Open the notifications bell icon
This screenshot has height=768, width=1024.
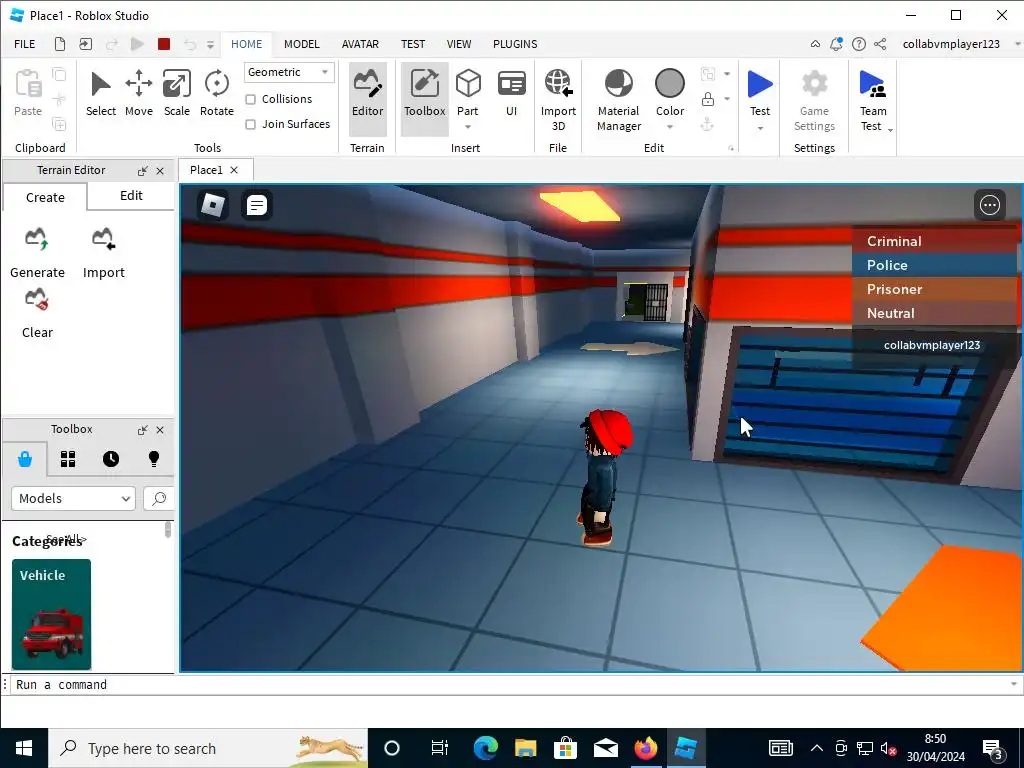tap(836, 44)
